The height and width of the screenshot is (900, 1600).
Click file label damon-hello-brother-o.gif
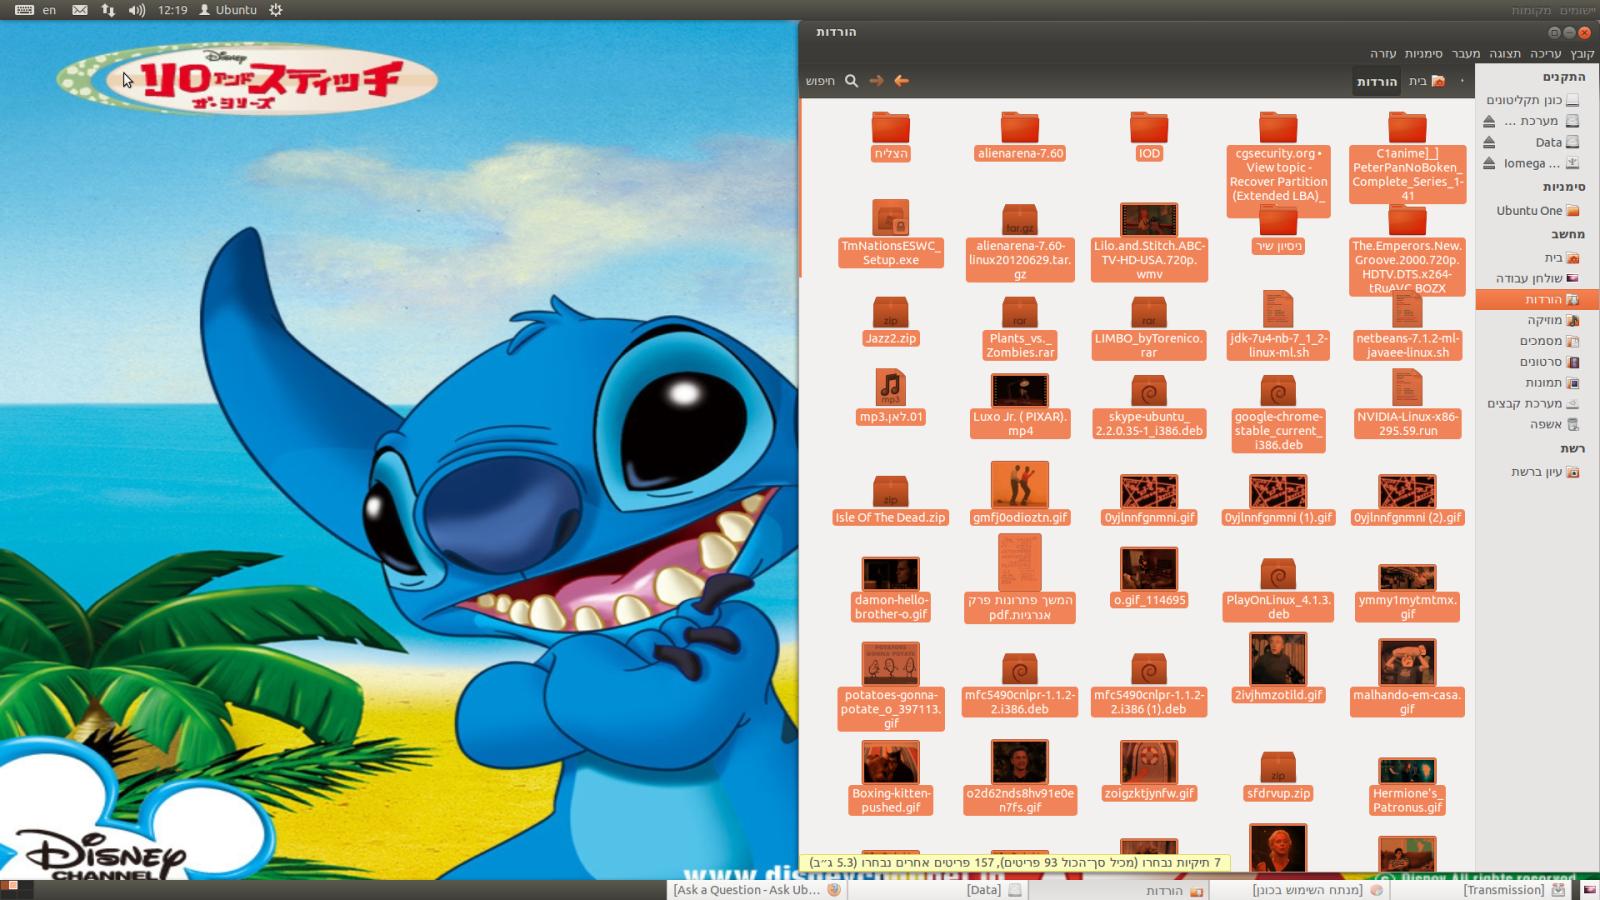point(890,607)
